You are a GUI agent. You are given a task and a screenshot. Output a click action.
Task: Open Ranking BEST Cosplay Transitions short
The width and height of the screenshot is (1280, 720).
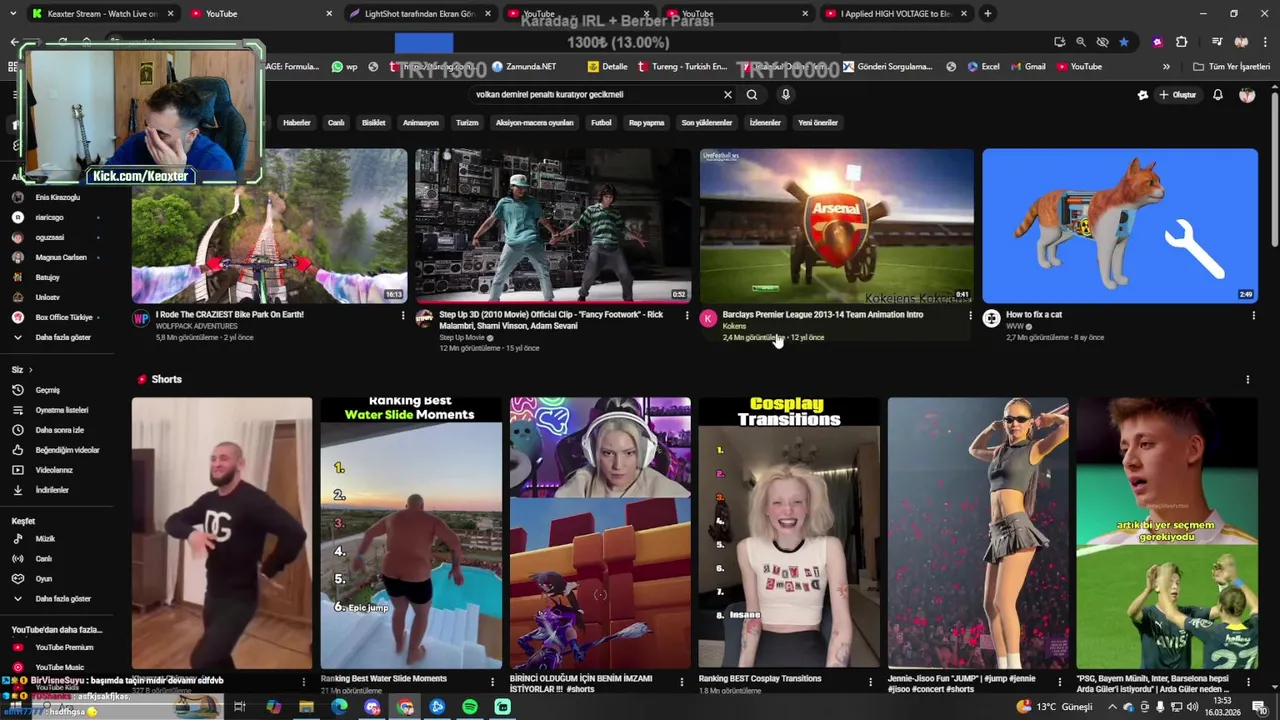point(789,532)
